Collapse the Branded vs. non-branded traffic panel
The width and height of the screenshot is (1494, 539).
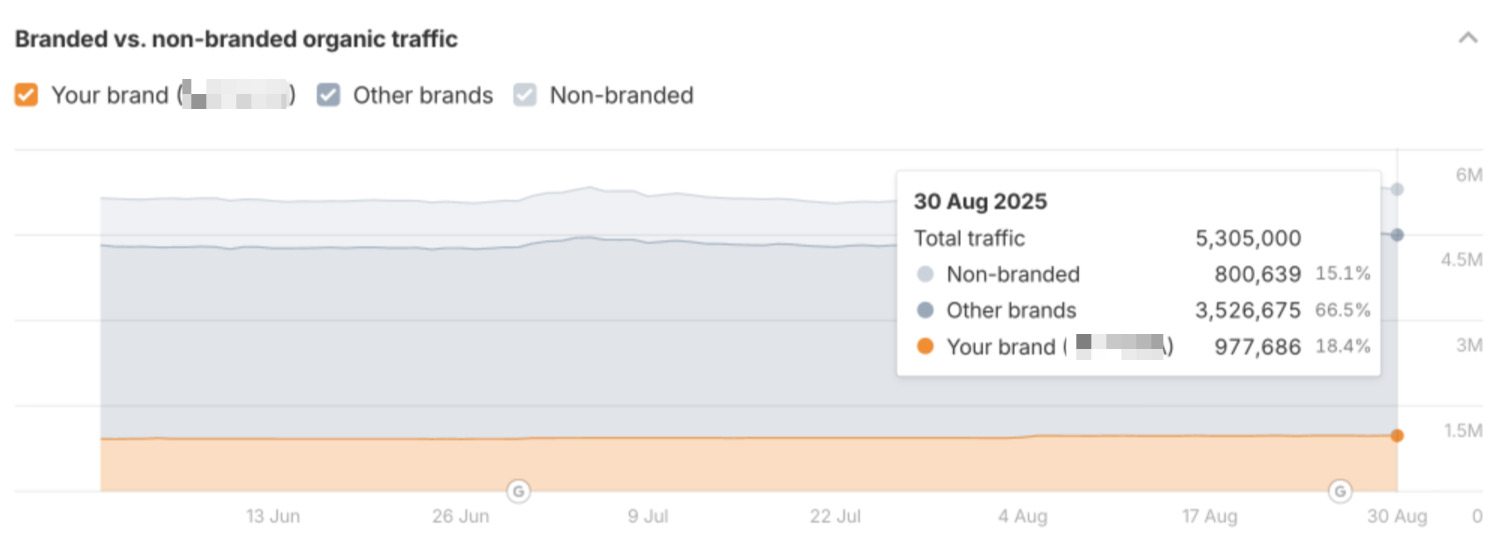pos(1467,39)
